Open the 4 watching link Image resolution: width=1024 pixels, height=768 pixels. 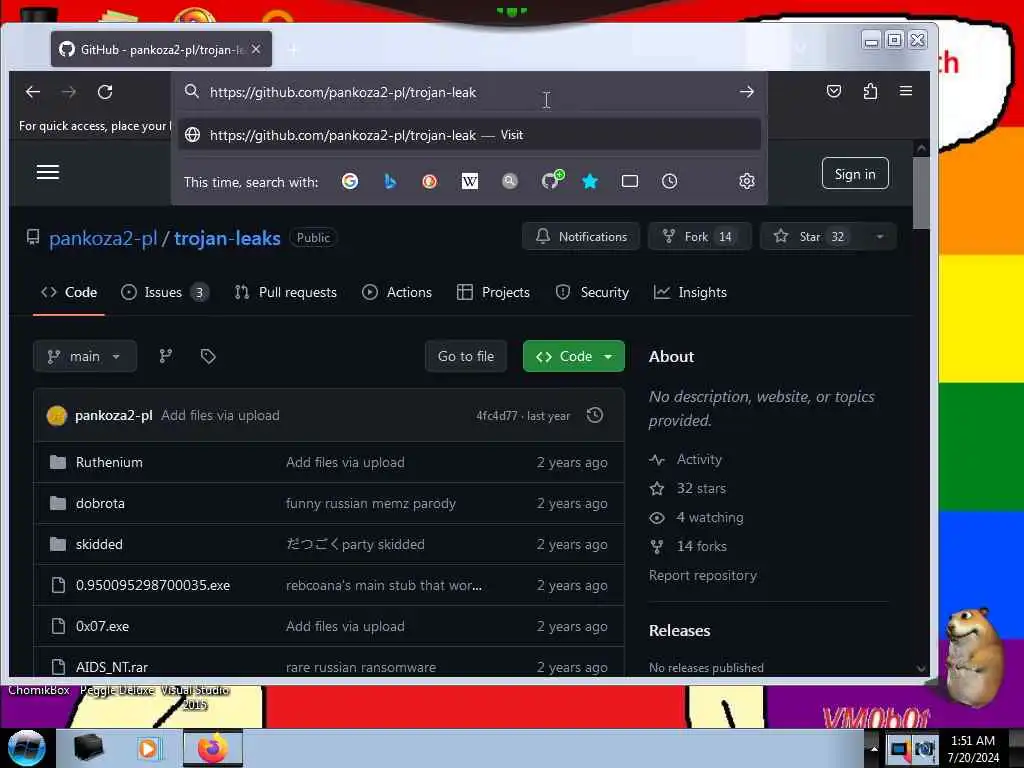[x=710, y=518]
